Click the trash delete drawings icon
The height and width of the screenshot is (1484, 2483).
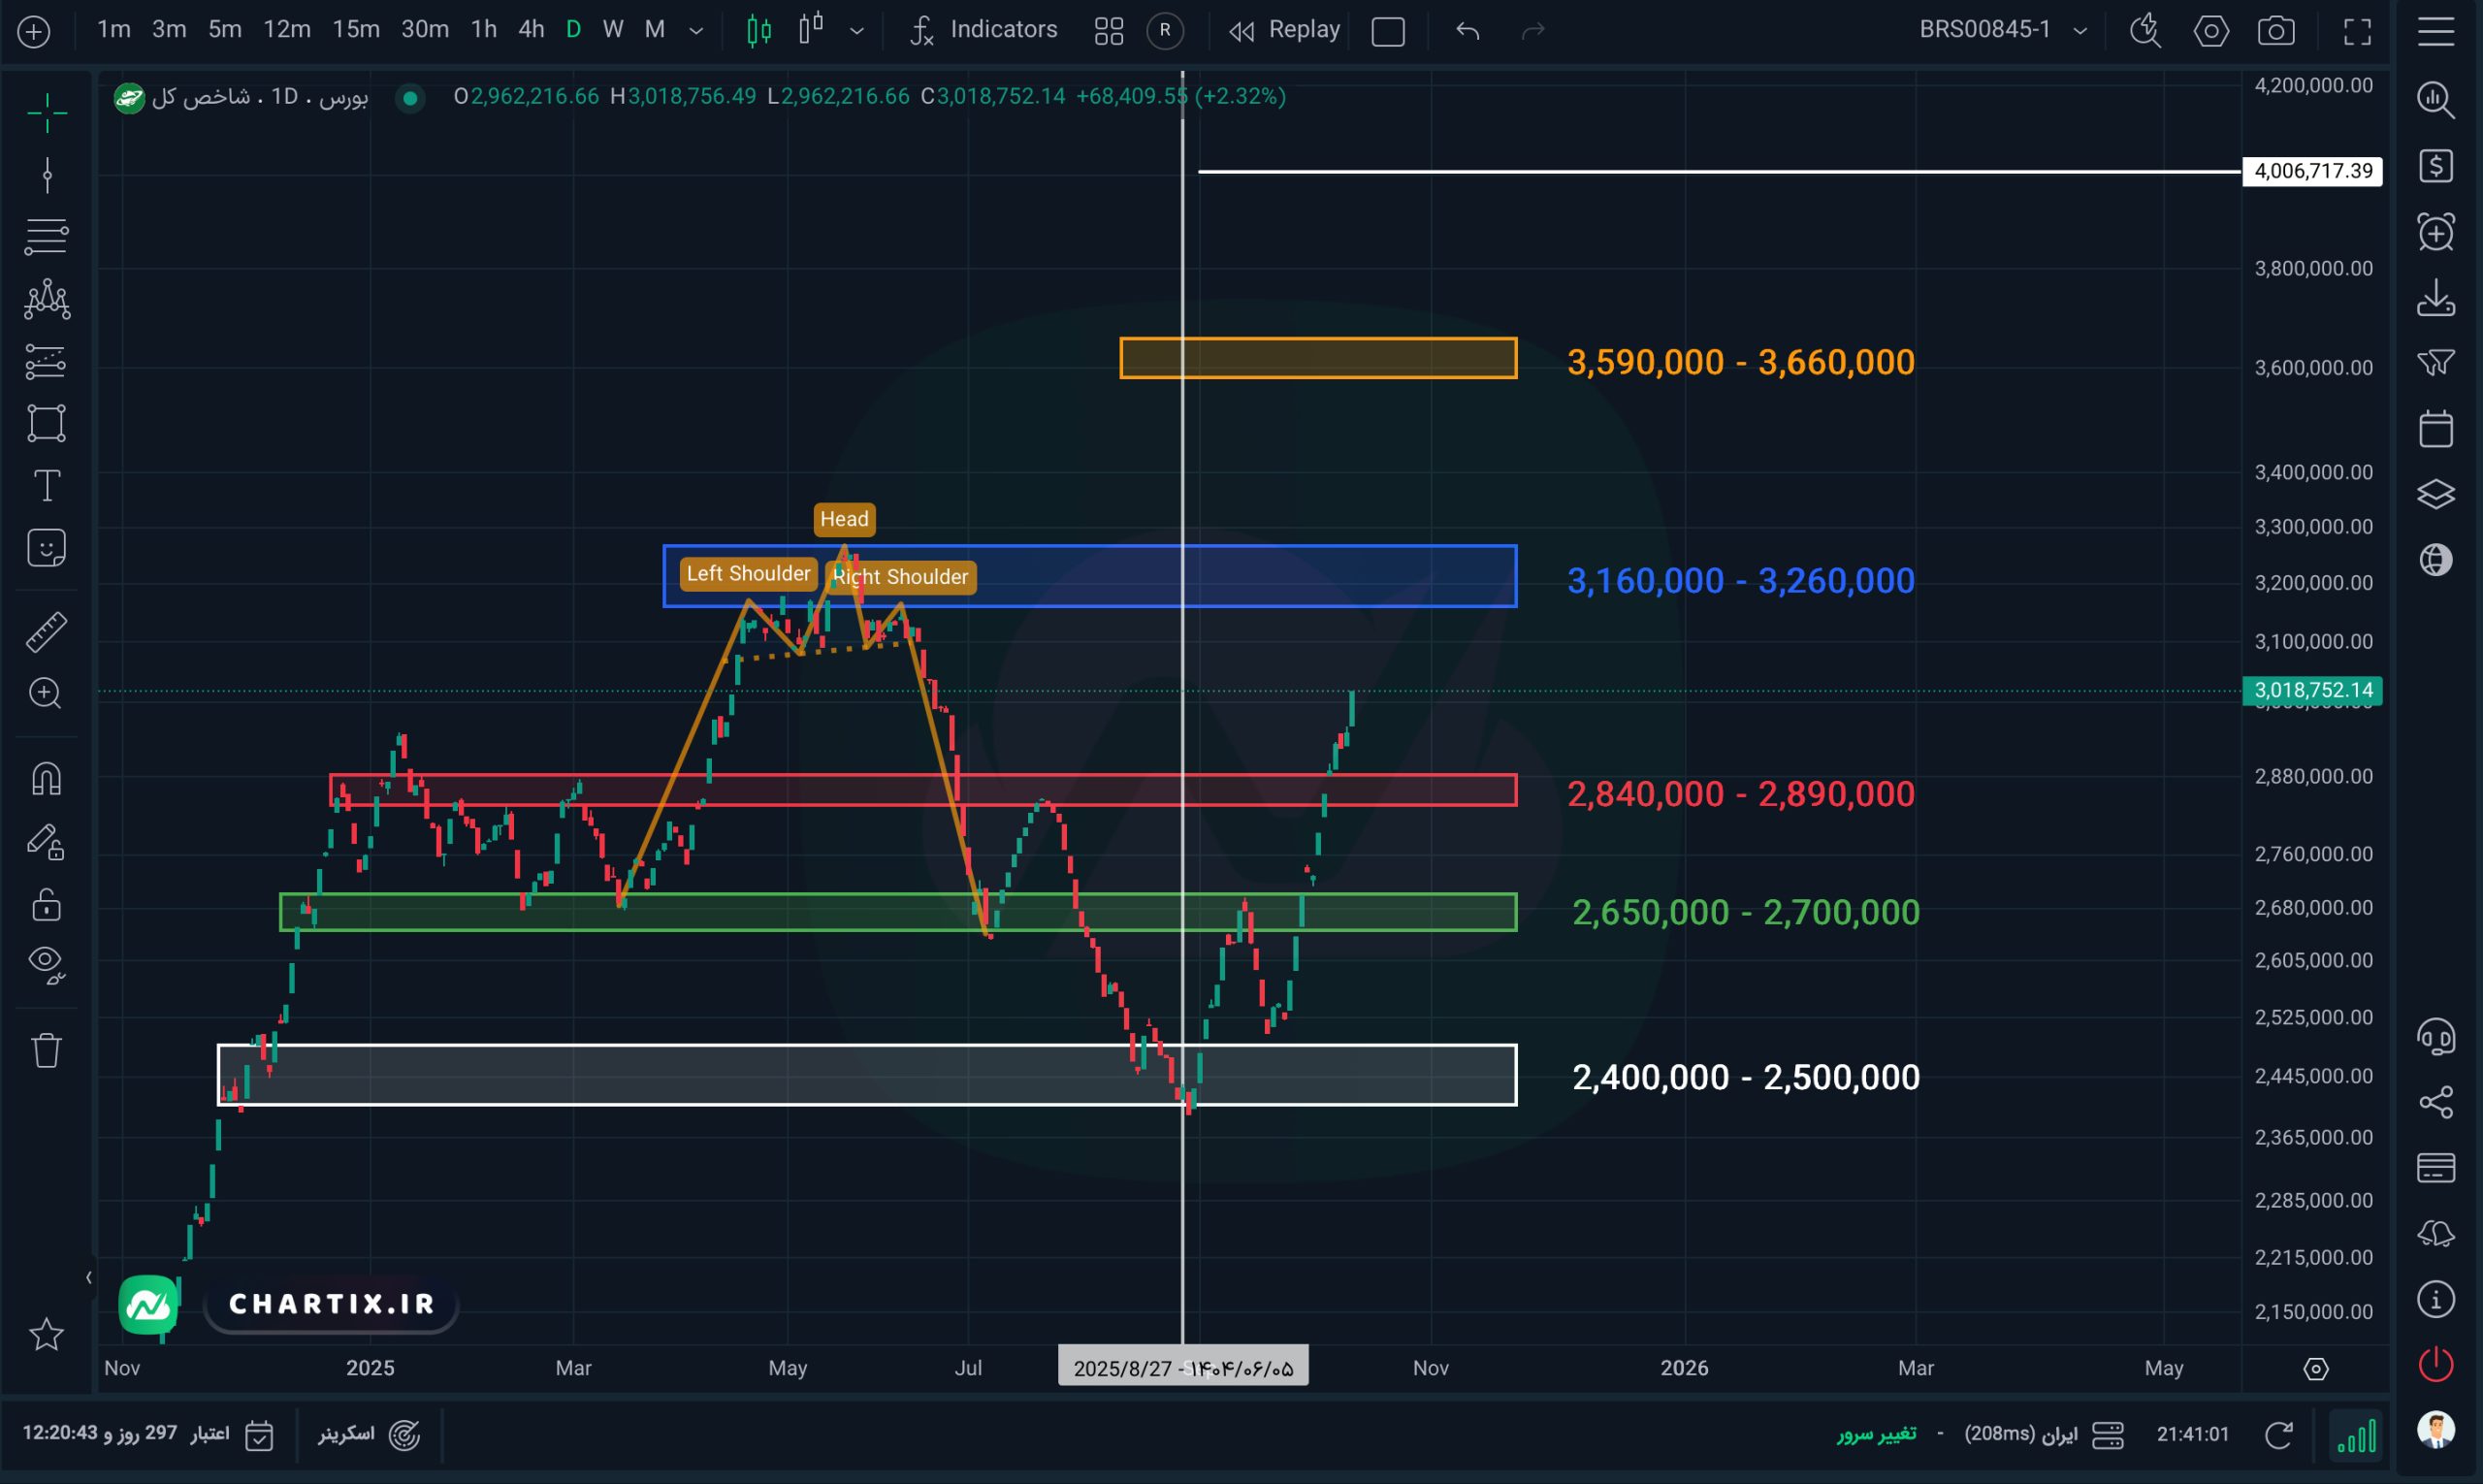pos(46,1050)
